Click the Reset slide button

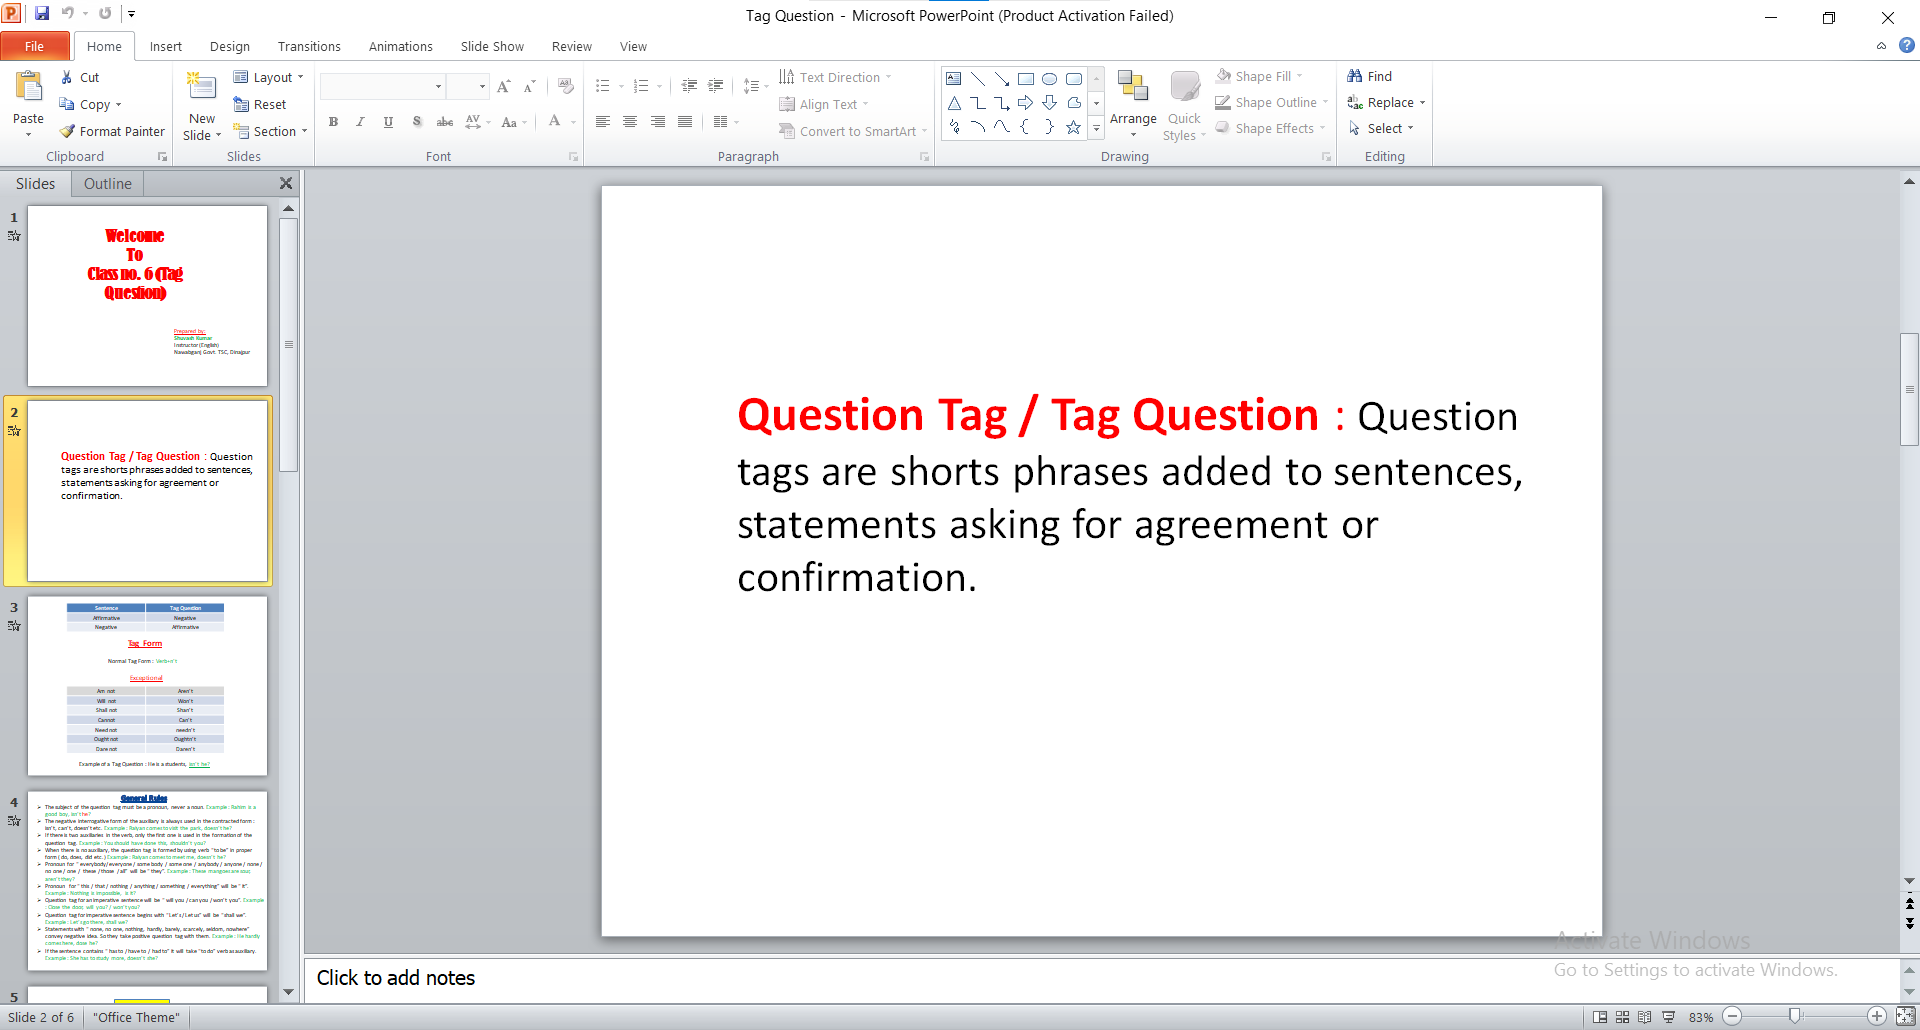click(260, 104)
